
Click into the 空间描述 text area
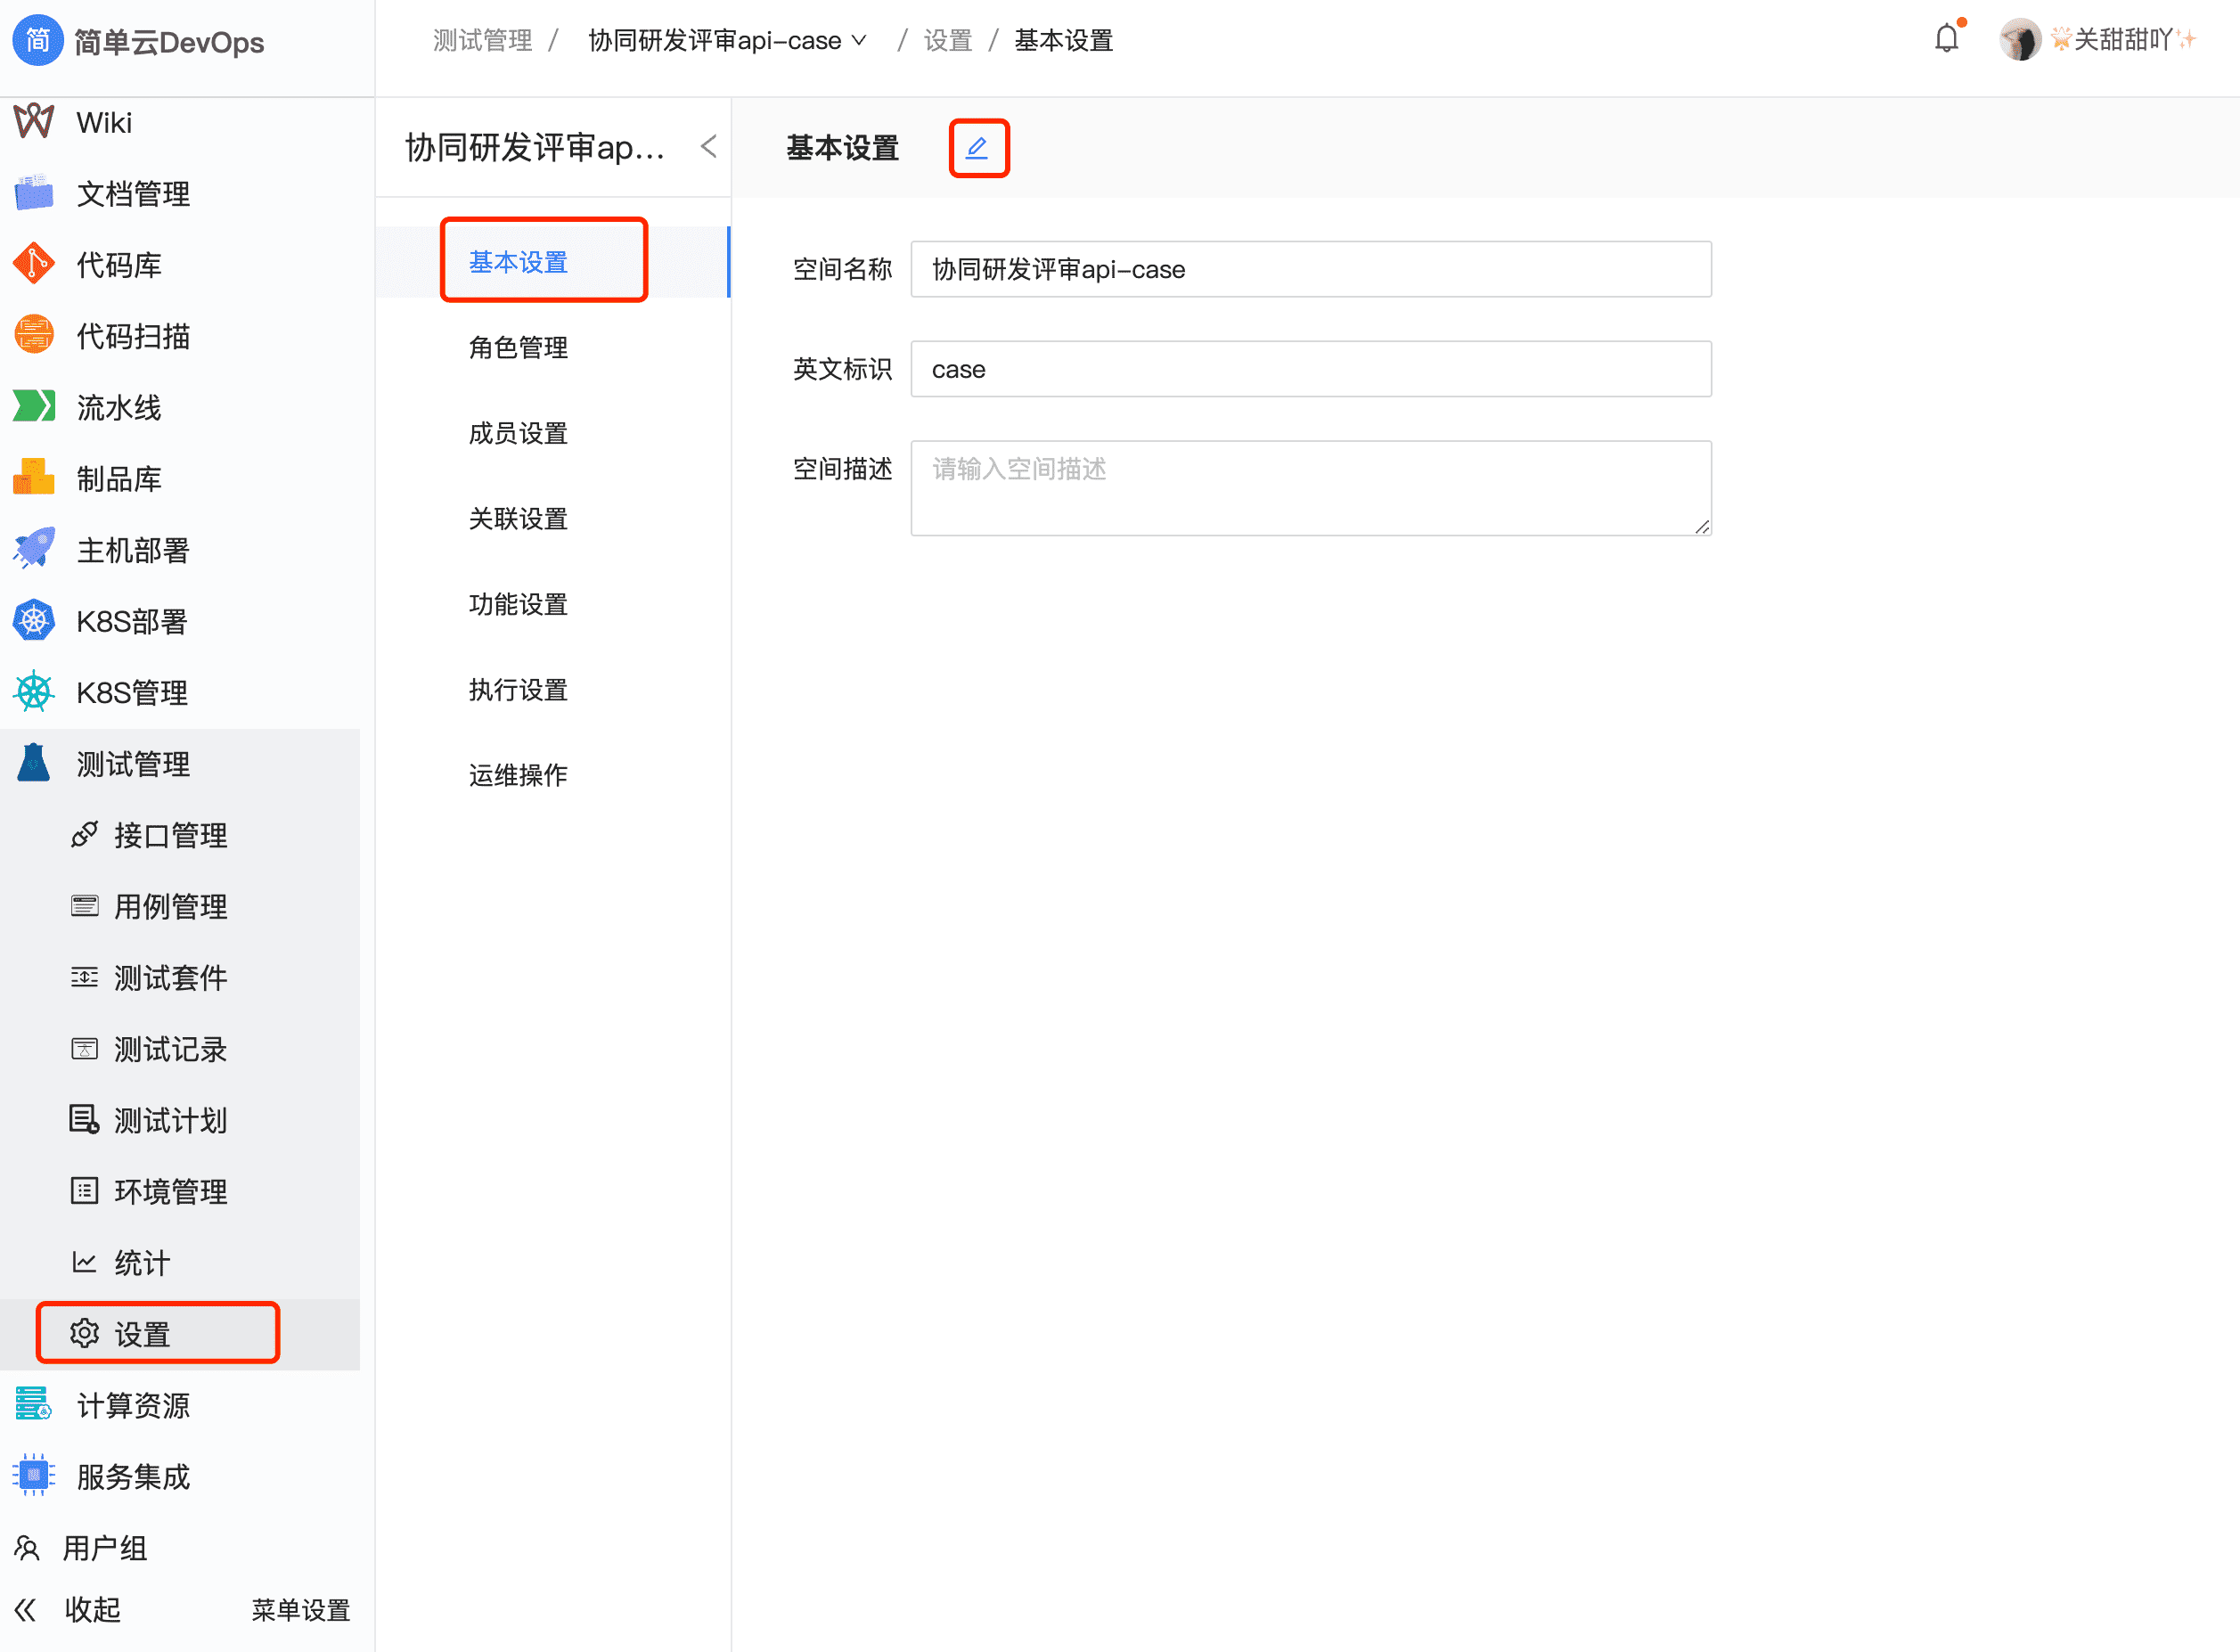coord(1310,488)
